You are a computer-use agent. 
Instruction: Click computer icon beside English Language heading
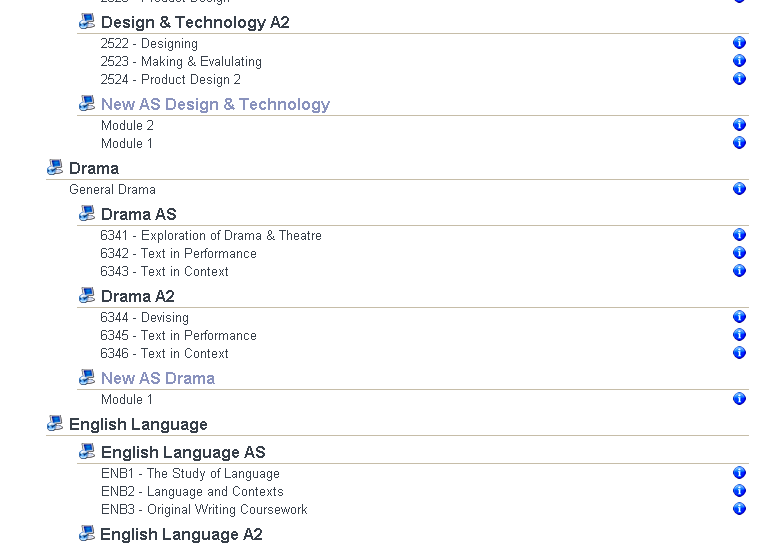point(55,424)
